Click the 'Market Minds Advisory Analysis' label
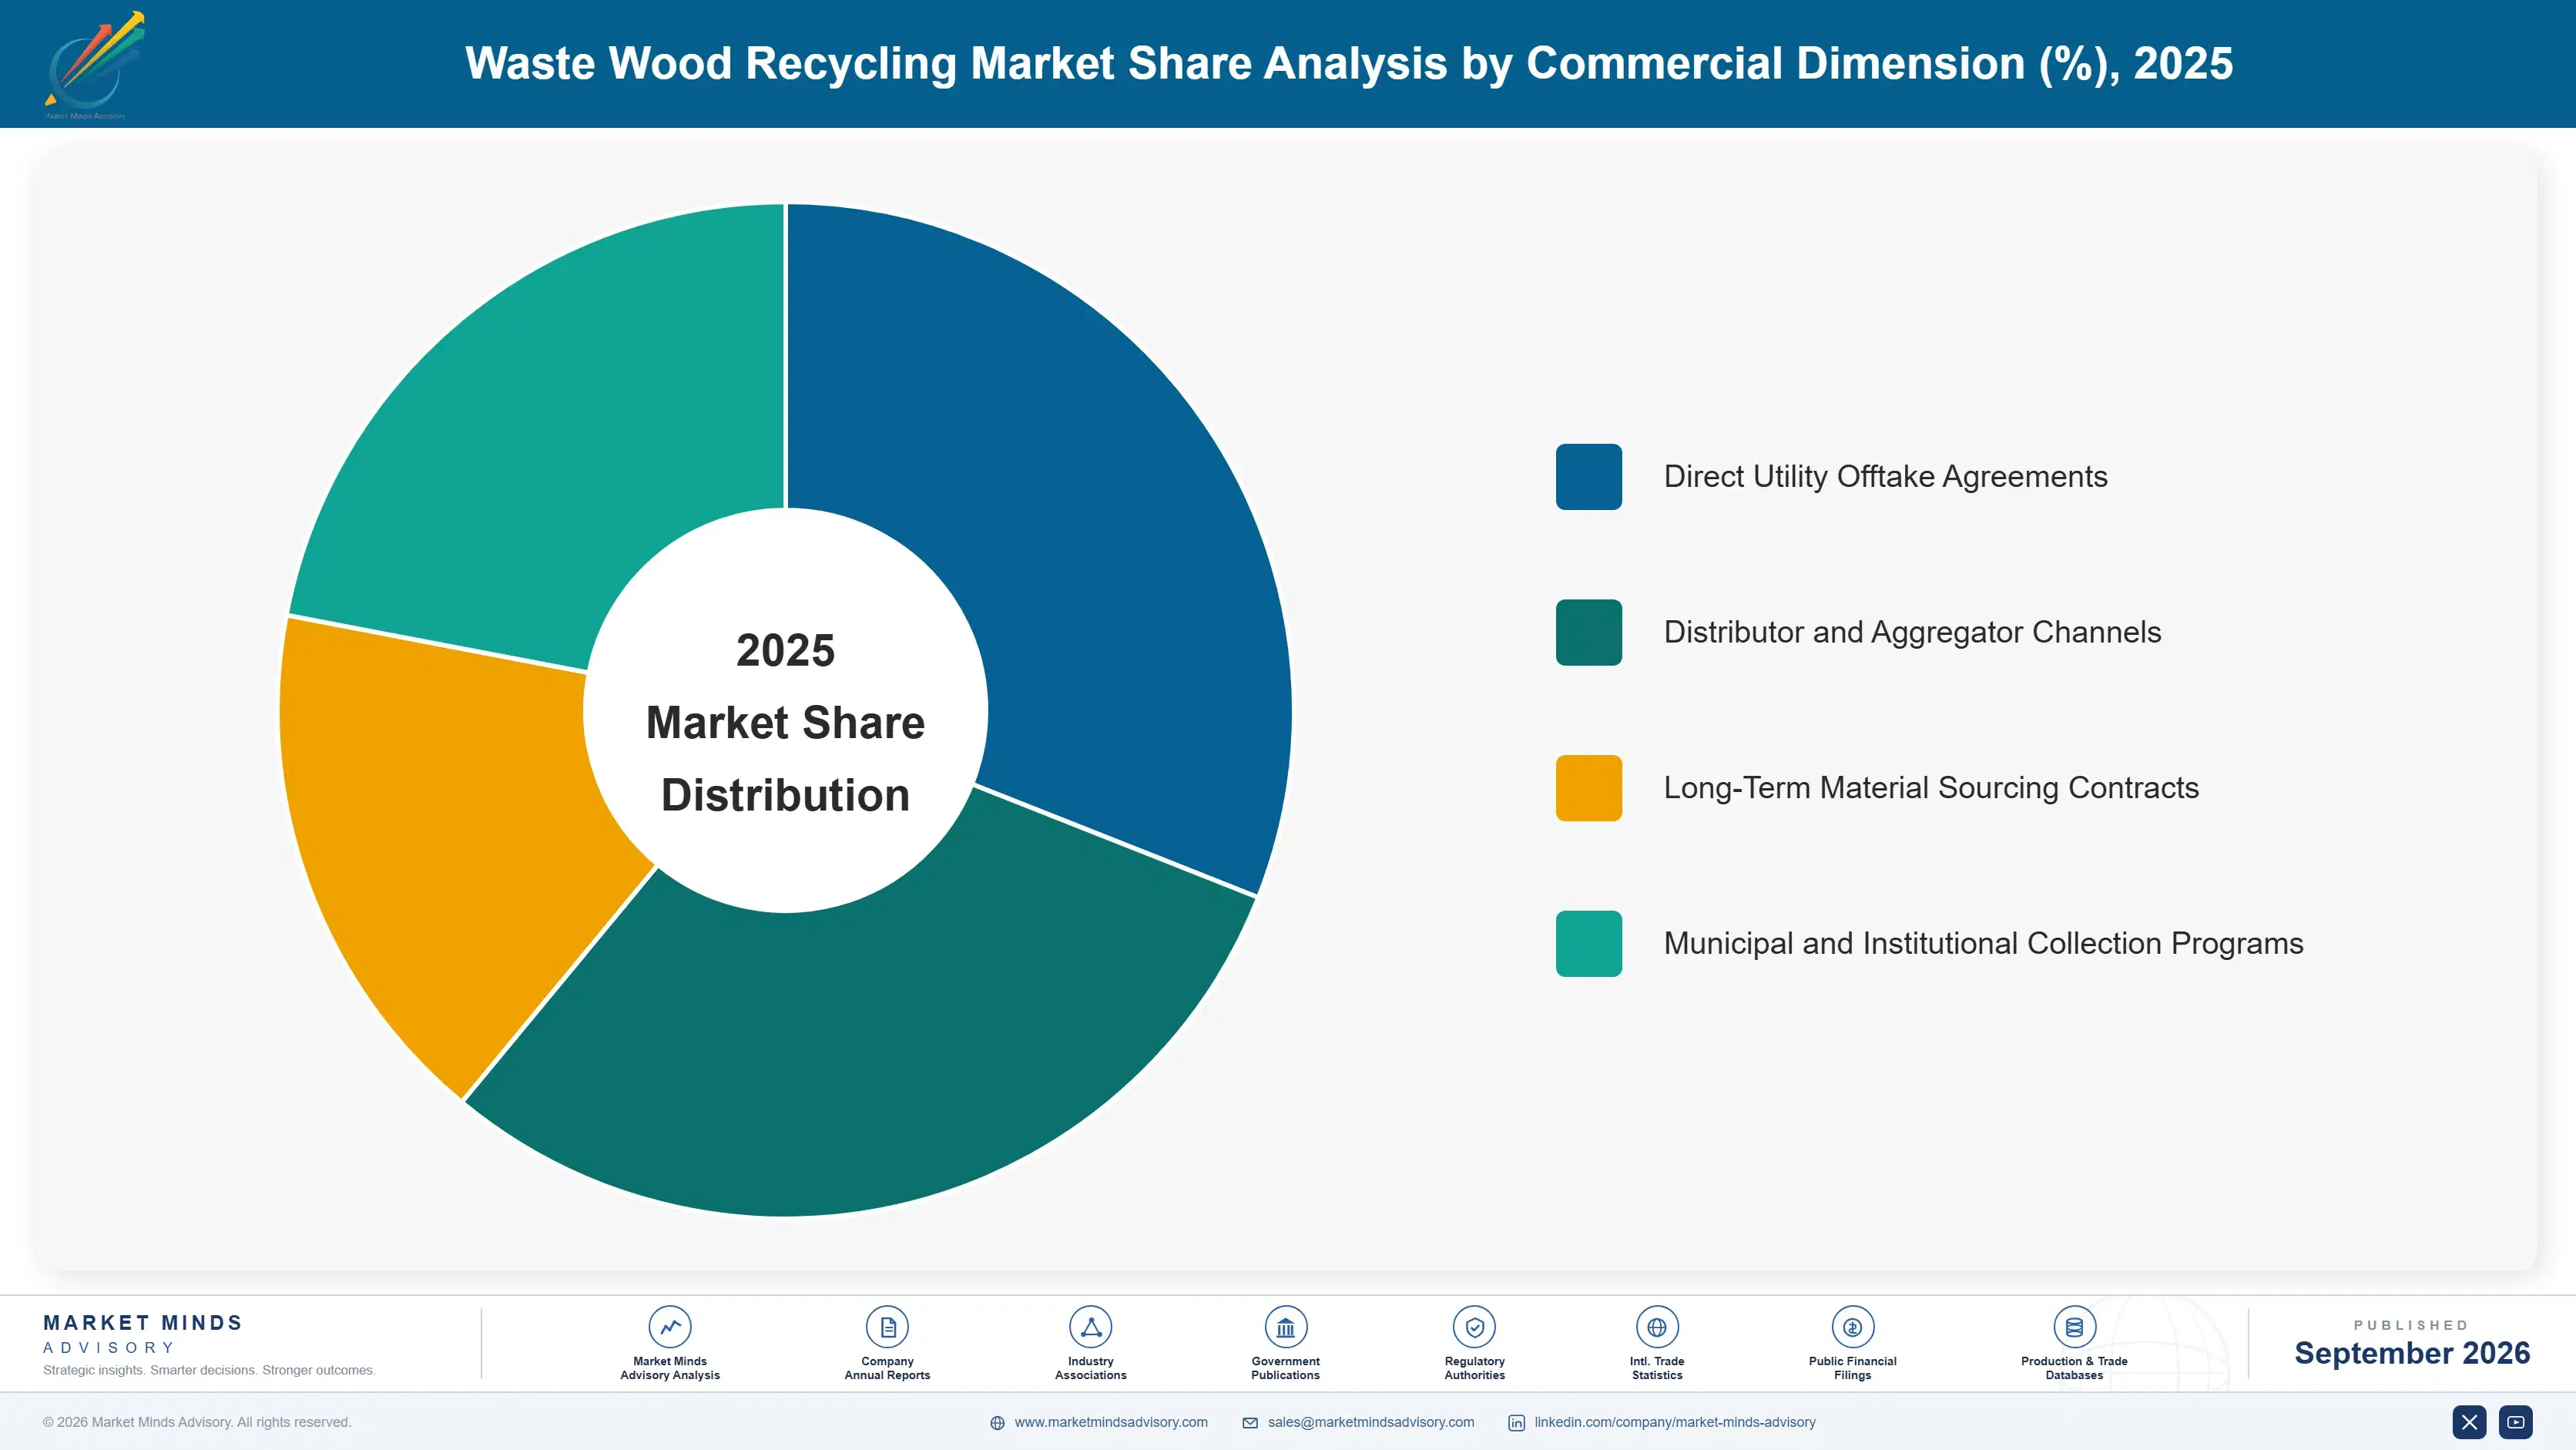2576x1450 pixels. [x=670, y=1368]
